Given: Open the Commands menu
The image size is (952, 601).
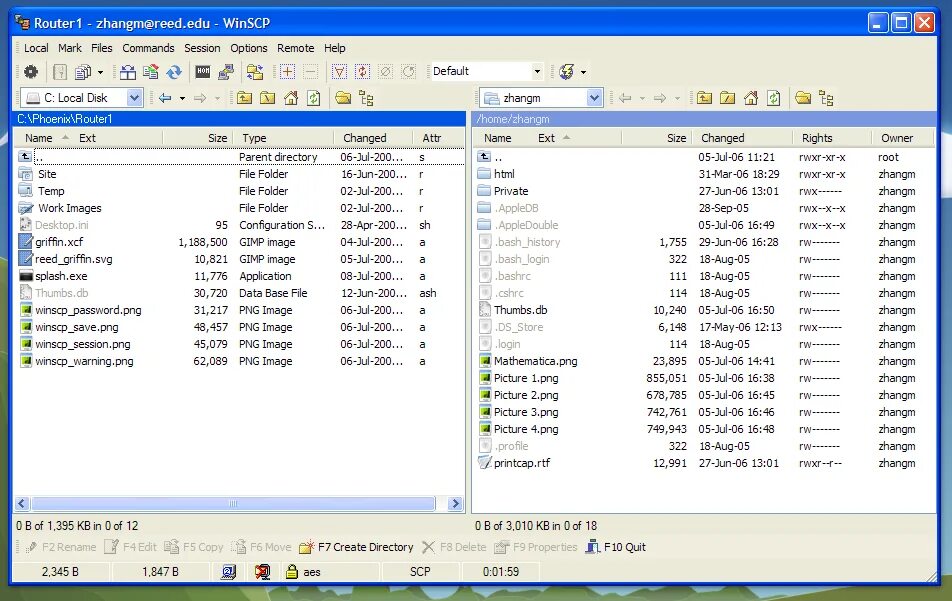Looking at the screenshot, I should coord(148,48).
